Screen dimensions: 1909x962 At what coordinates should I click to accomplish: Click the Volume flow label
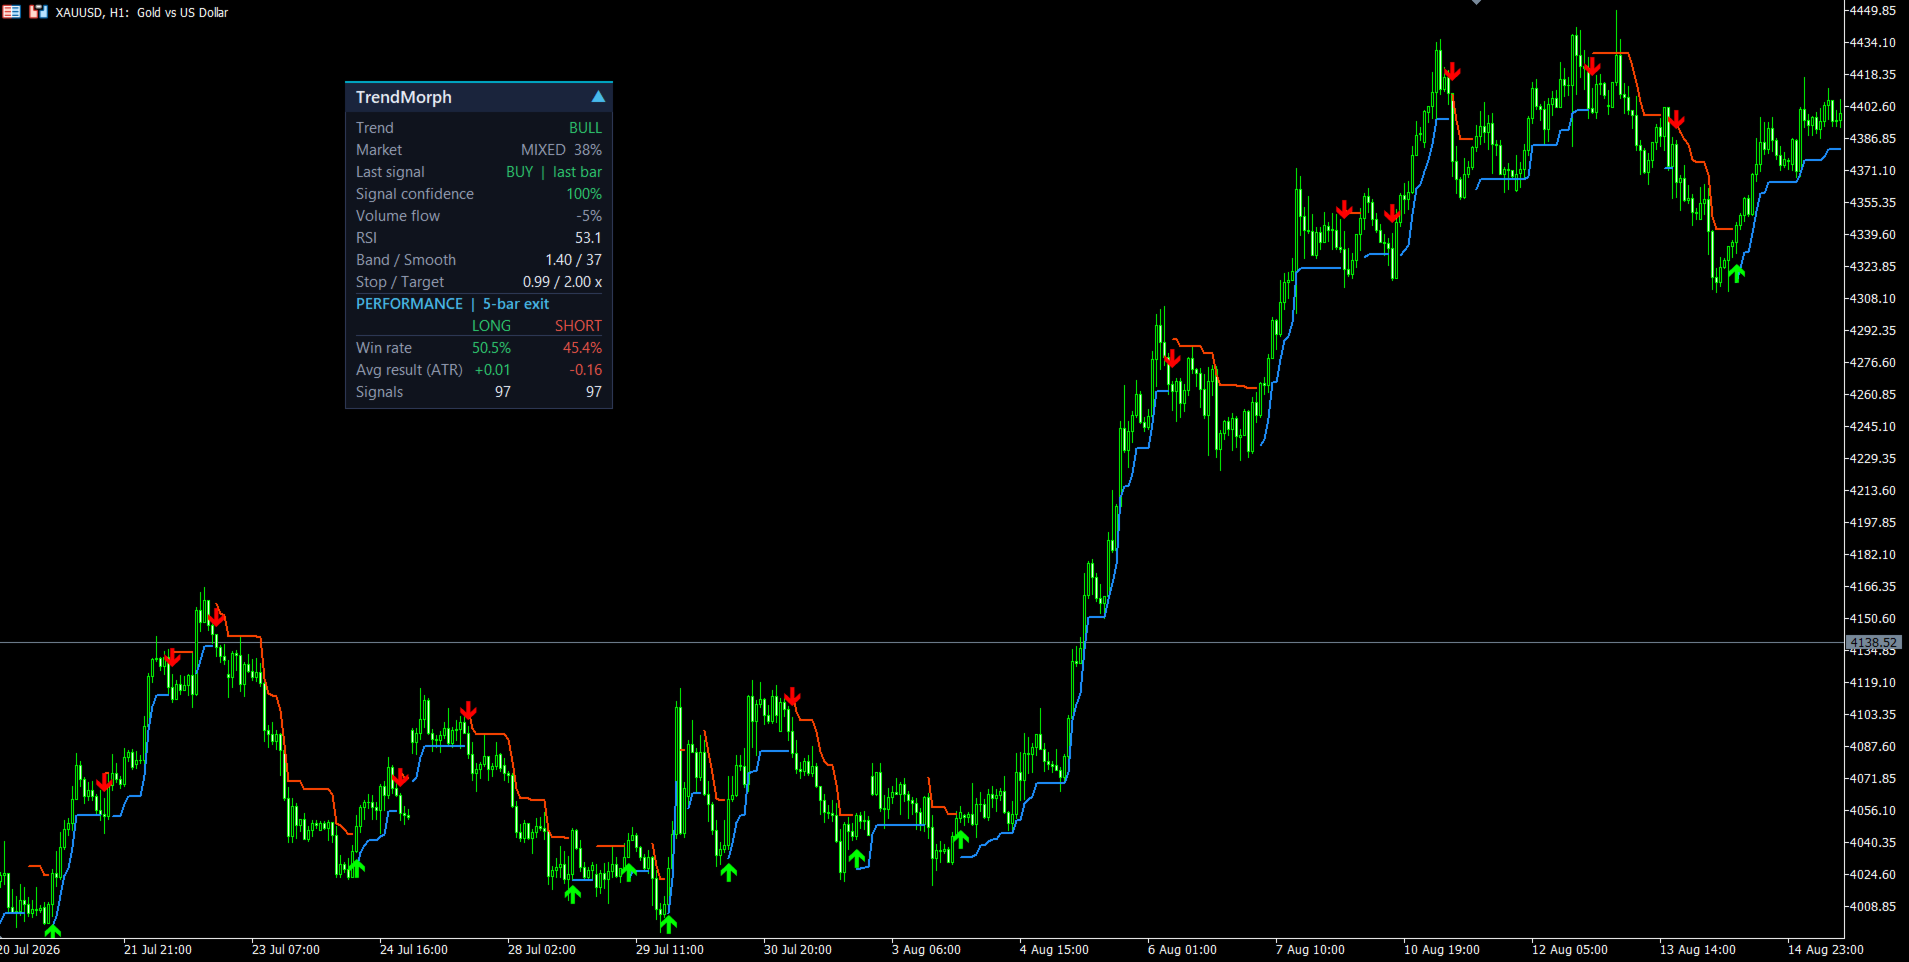tap(398, 216)
